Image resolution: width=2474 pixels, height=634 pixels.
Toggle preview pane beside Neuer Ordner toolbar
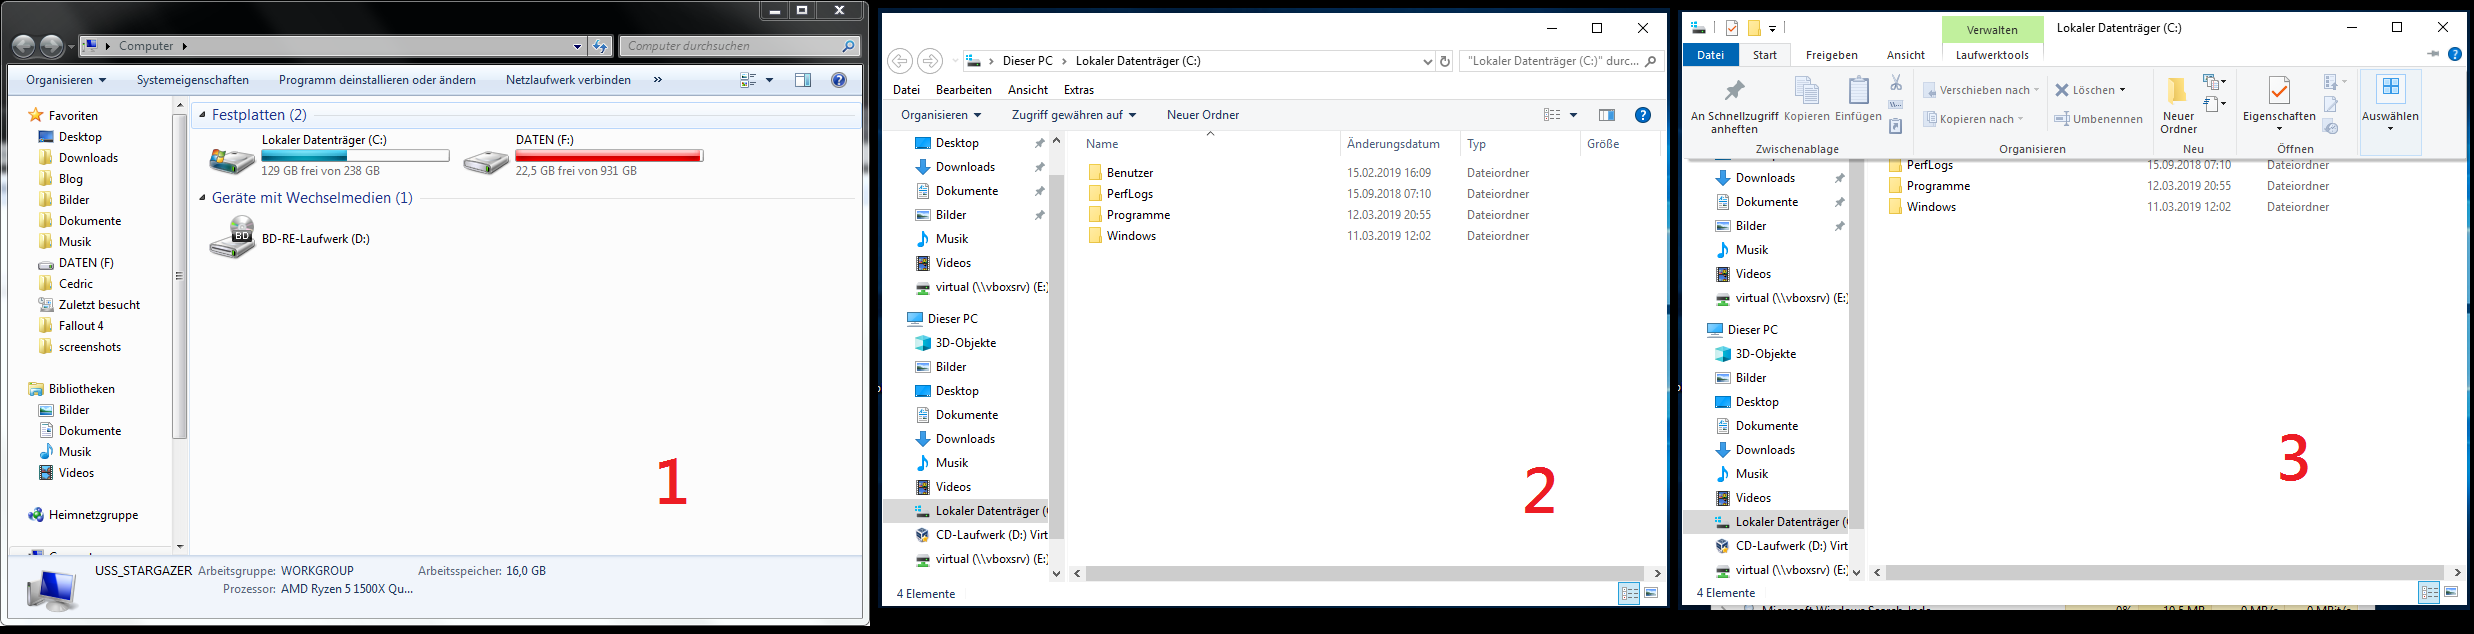click(x=1606, y=115)
